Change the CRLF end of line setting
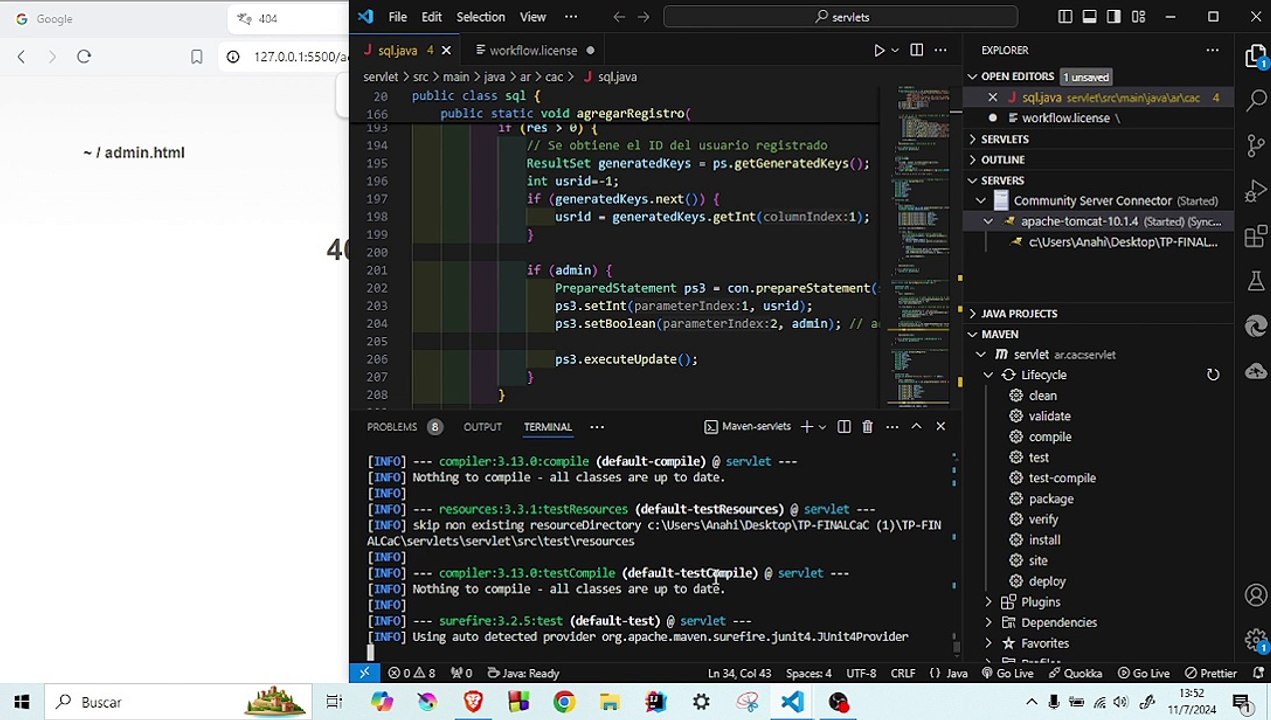The image size is (1271, 720). tap(903, 673)
